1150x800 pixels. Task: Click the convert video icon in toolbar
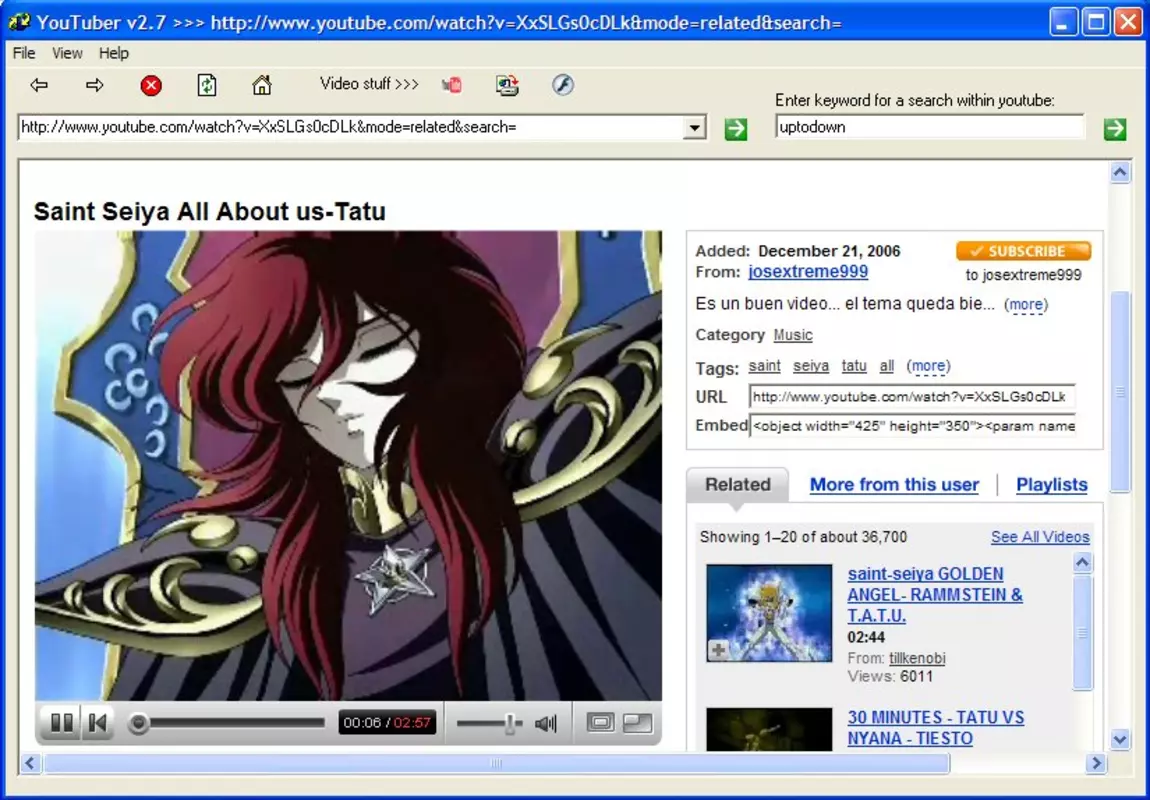(507, 85)
